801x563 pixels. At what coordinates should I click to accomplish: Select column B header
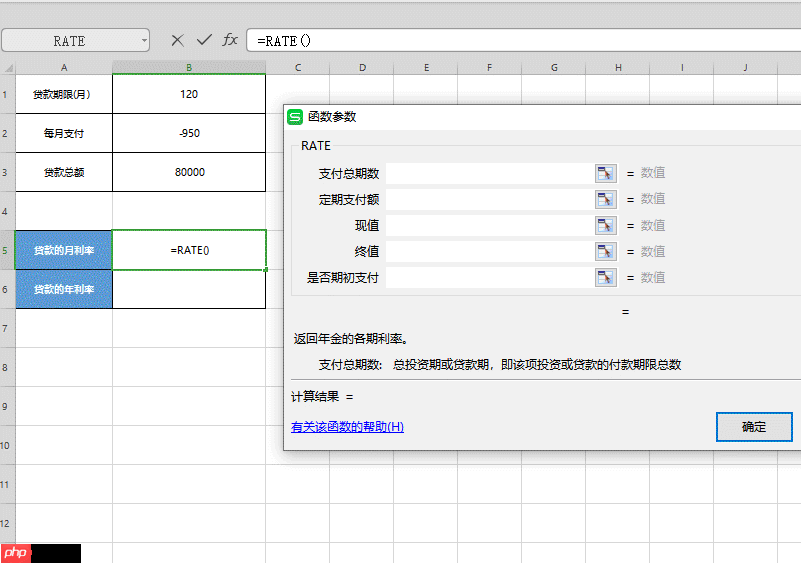[x=189, y=67]
